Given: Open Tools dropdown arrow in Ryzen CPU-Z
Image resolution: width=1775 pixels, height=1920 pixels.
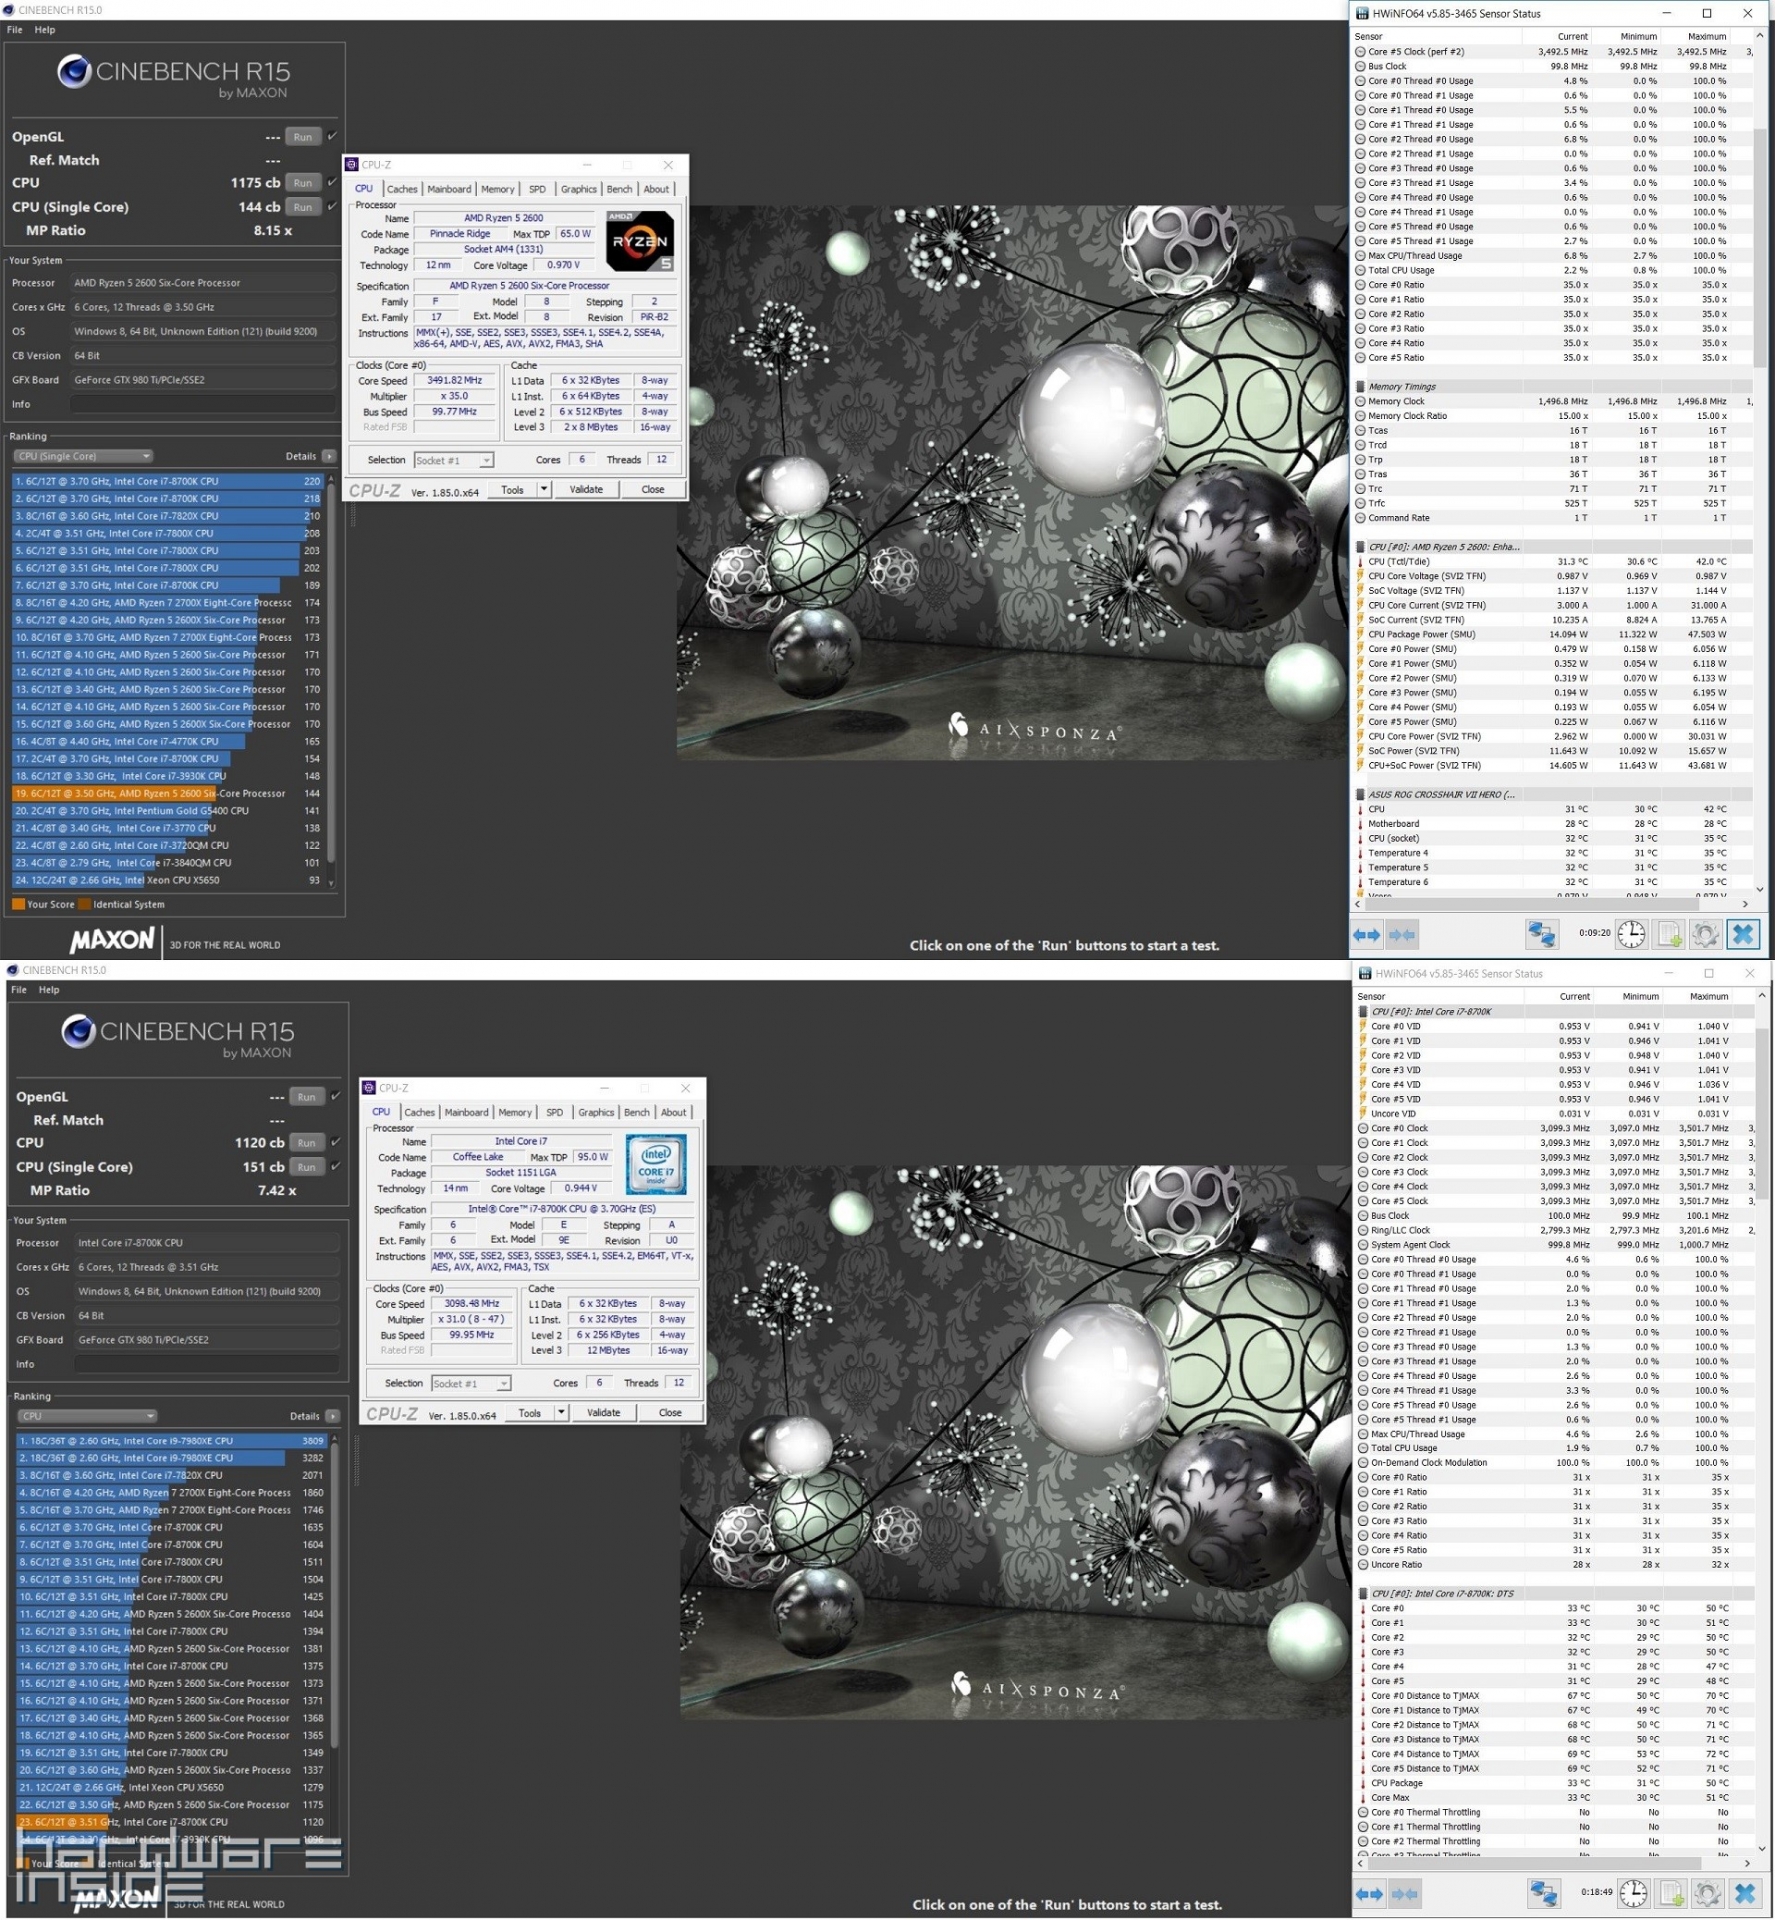Looking at the screenshot, I should (544, 490).
